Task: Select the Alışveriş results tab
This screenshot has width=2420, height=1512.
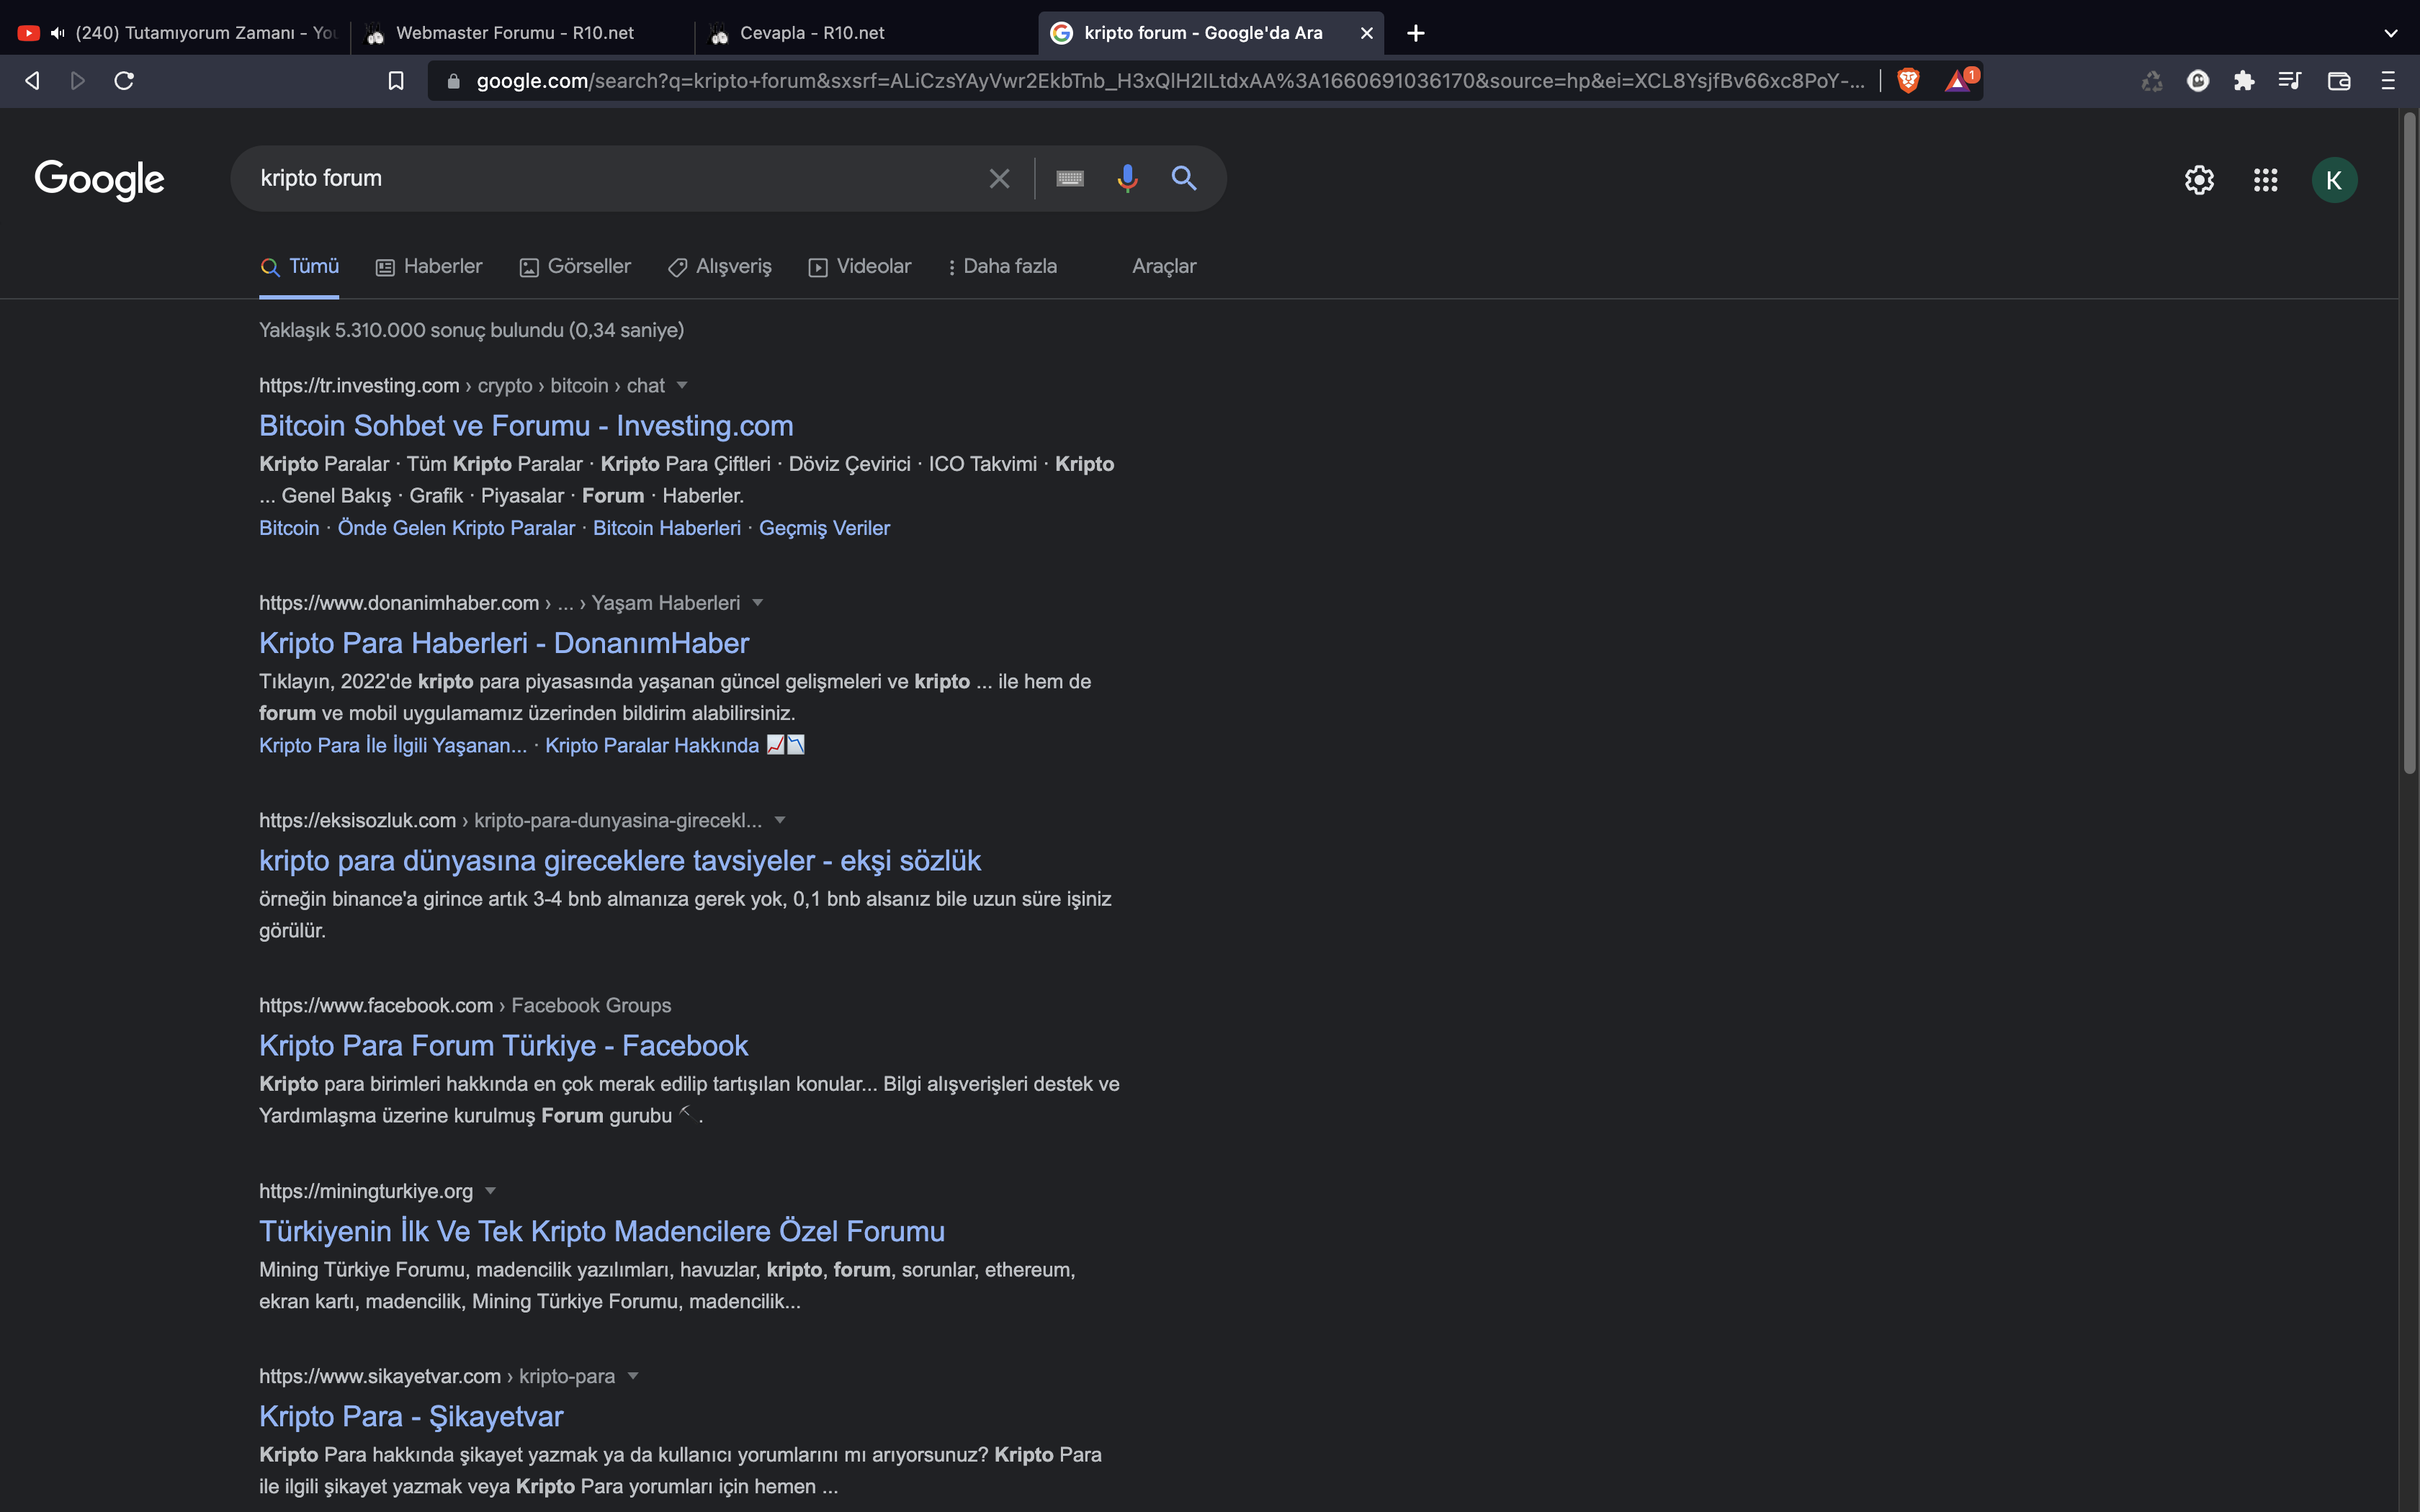Action: (720, 267)
